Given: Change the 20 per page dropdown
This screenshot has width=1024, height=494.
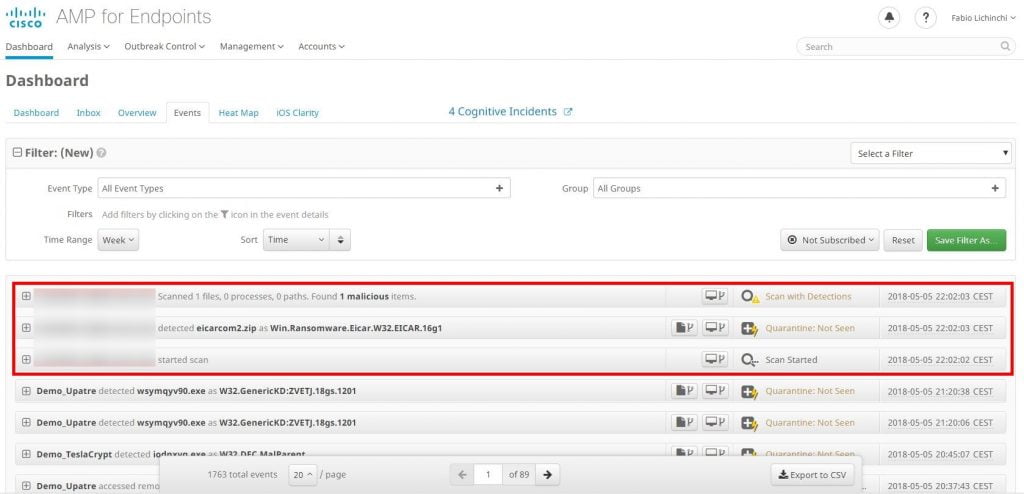Looking at the screenshot, I should point(302,475).
